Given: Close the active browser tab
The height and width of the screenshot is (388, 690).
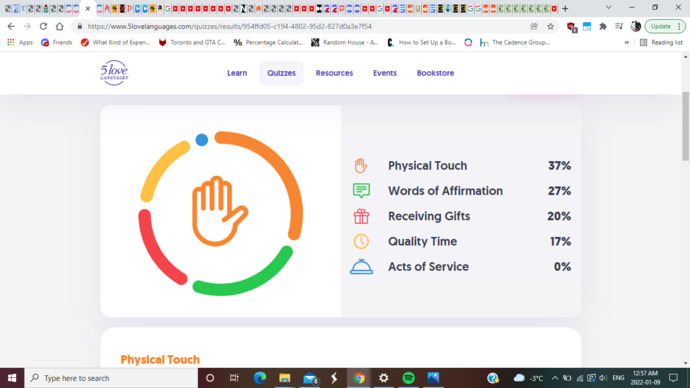Looking at the screenshot, I should (88, 8).
